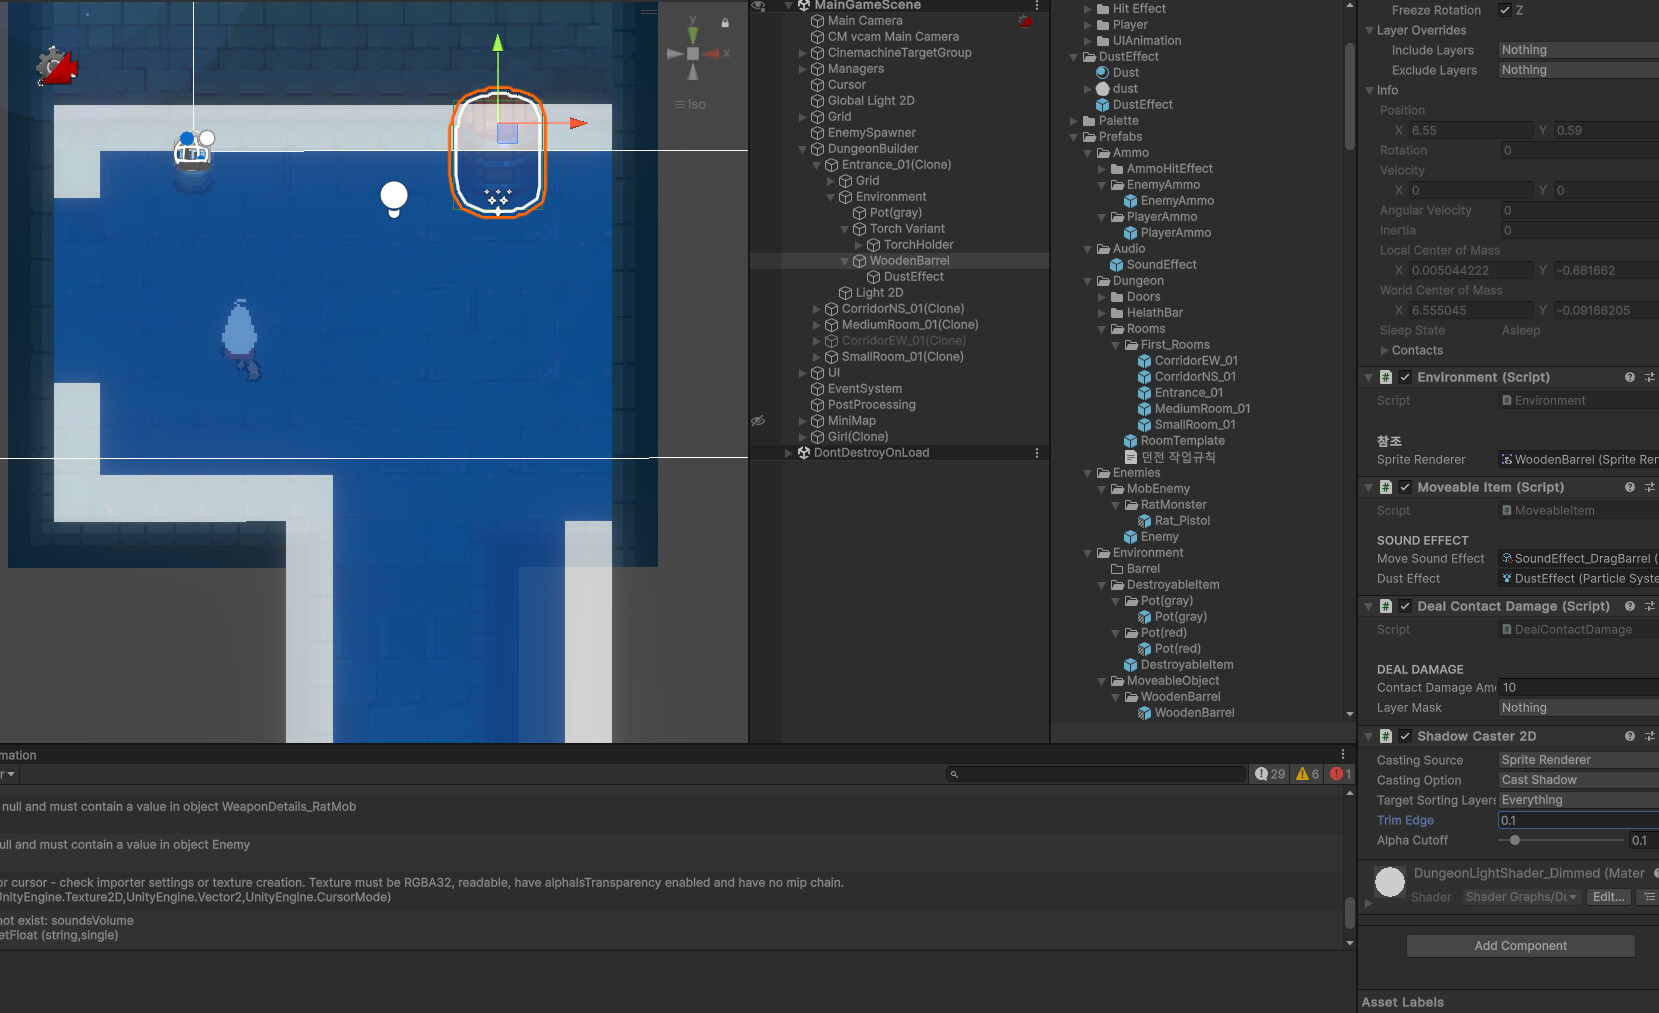The height and width of the screenshot is (1013, 1659).
Task: Open the Casting Option dropdown
Action: click(1577, 780)
